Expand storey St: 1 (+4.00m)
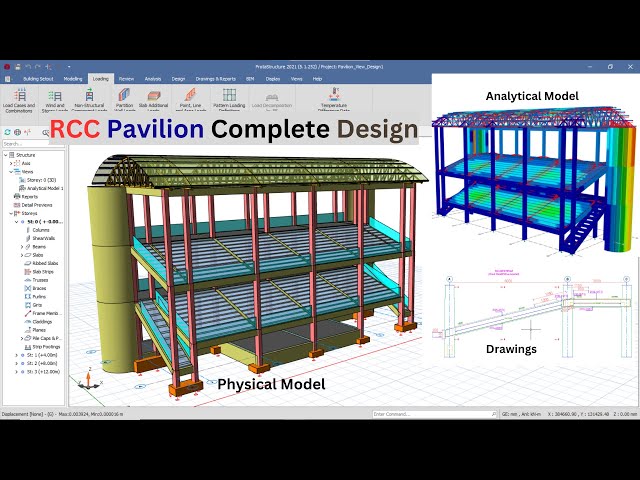The image size is (640, 480). [x=16, y=356]
